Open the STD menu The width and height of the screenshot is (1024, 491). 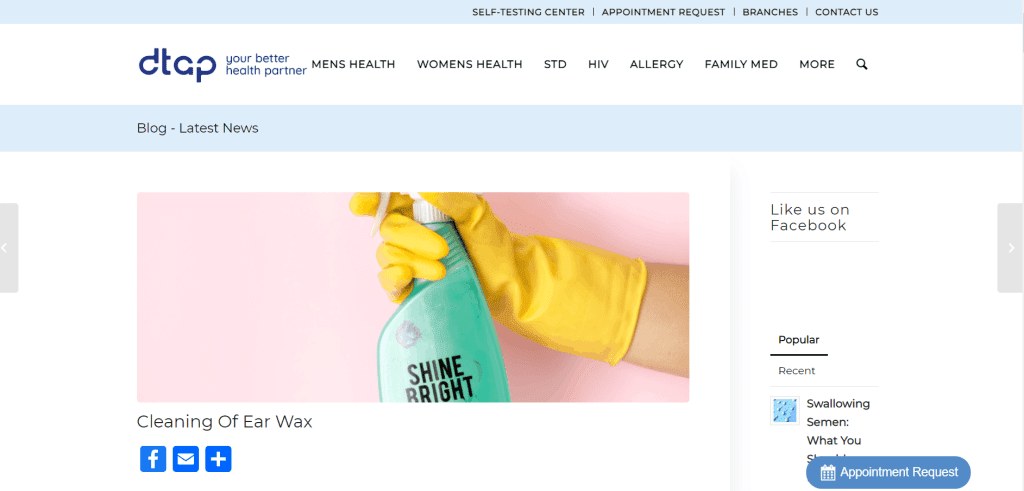555,64
